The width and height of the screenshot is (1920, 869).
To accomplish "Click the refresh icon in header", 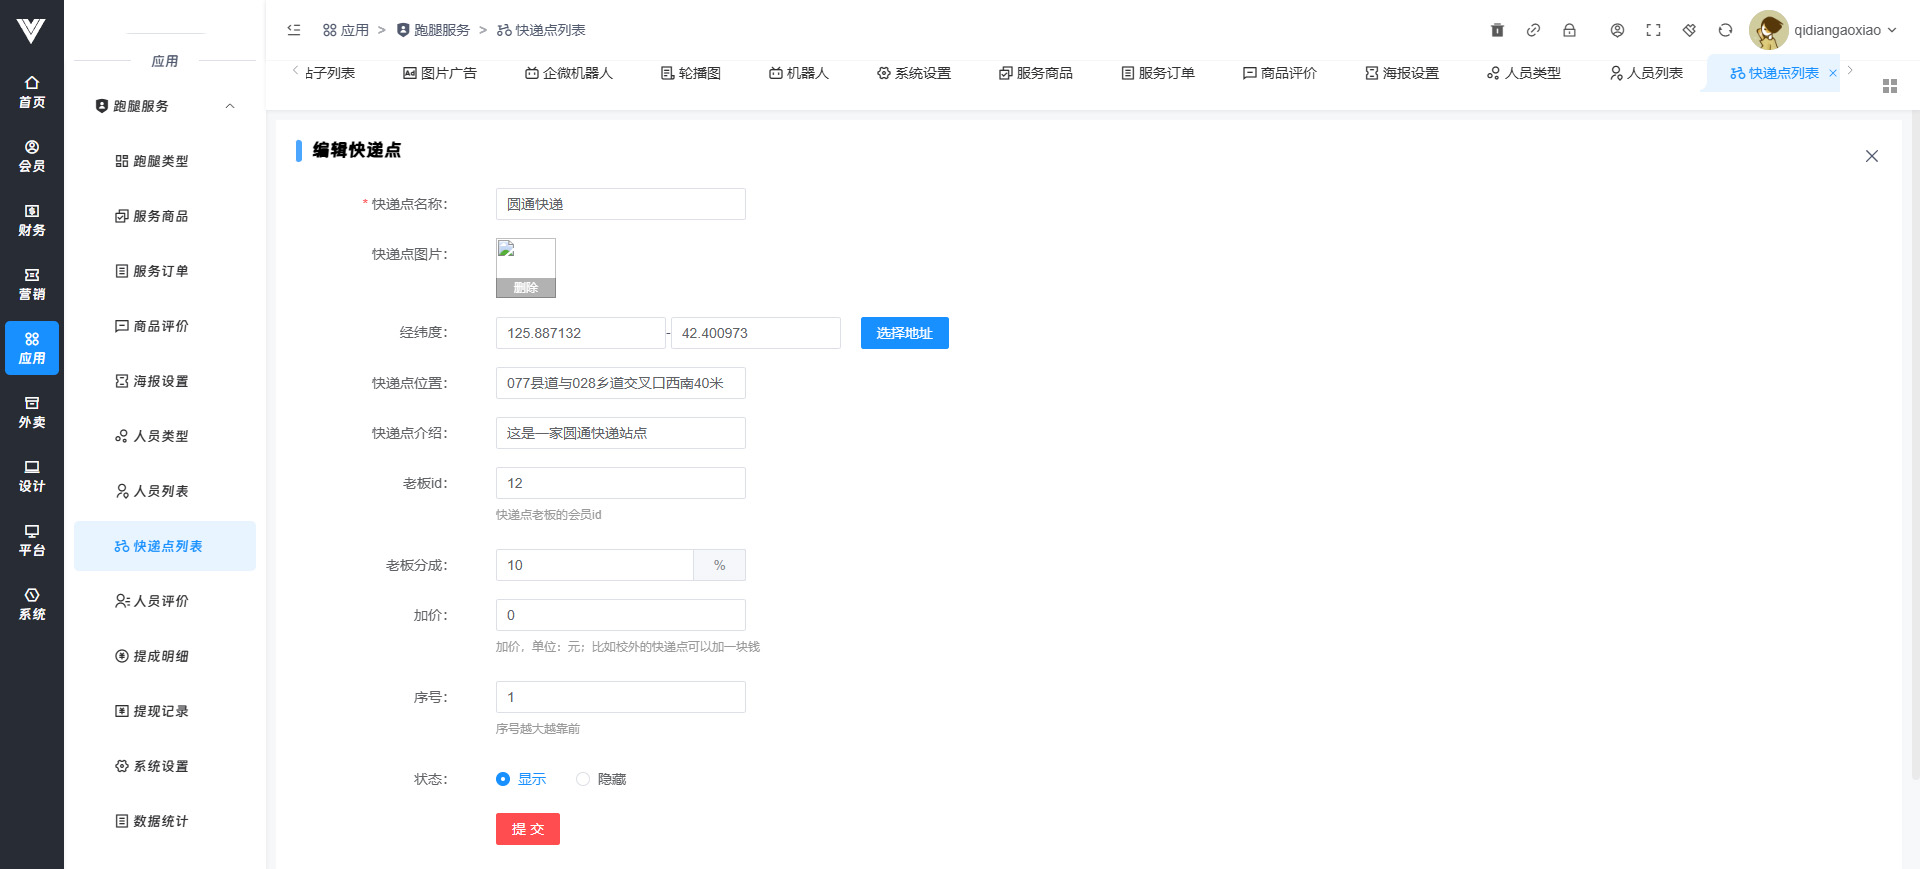I will [1725, 30].
